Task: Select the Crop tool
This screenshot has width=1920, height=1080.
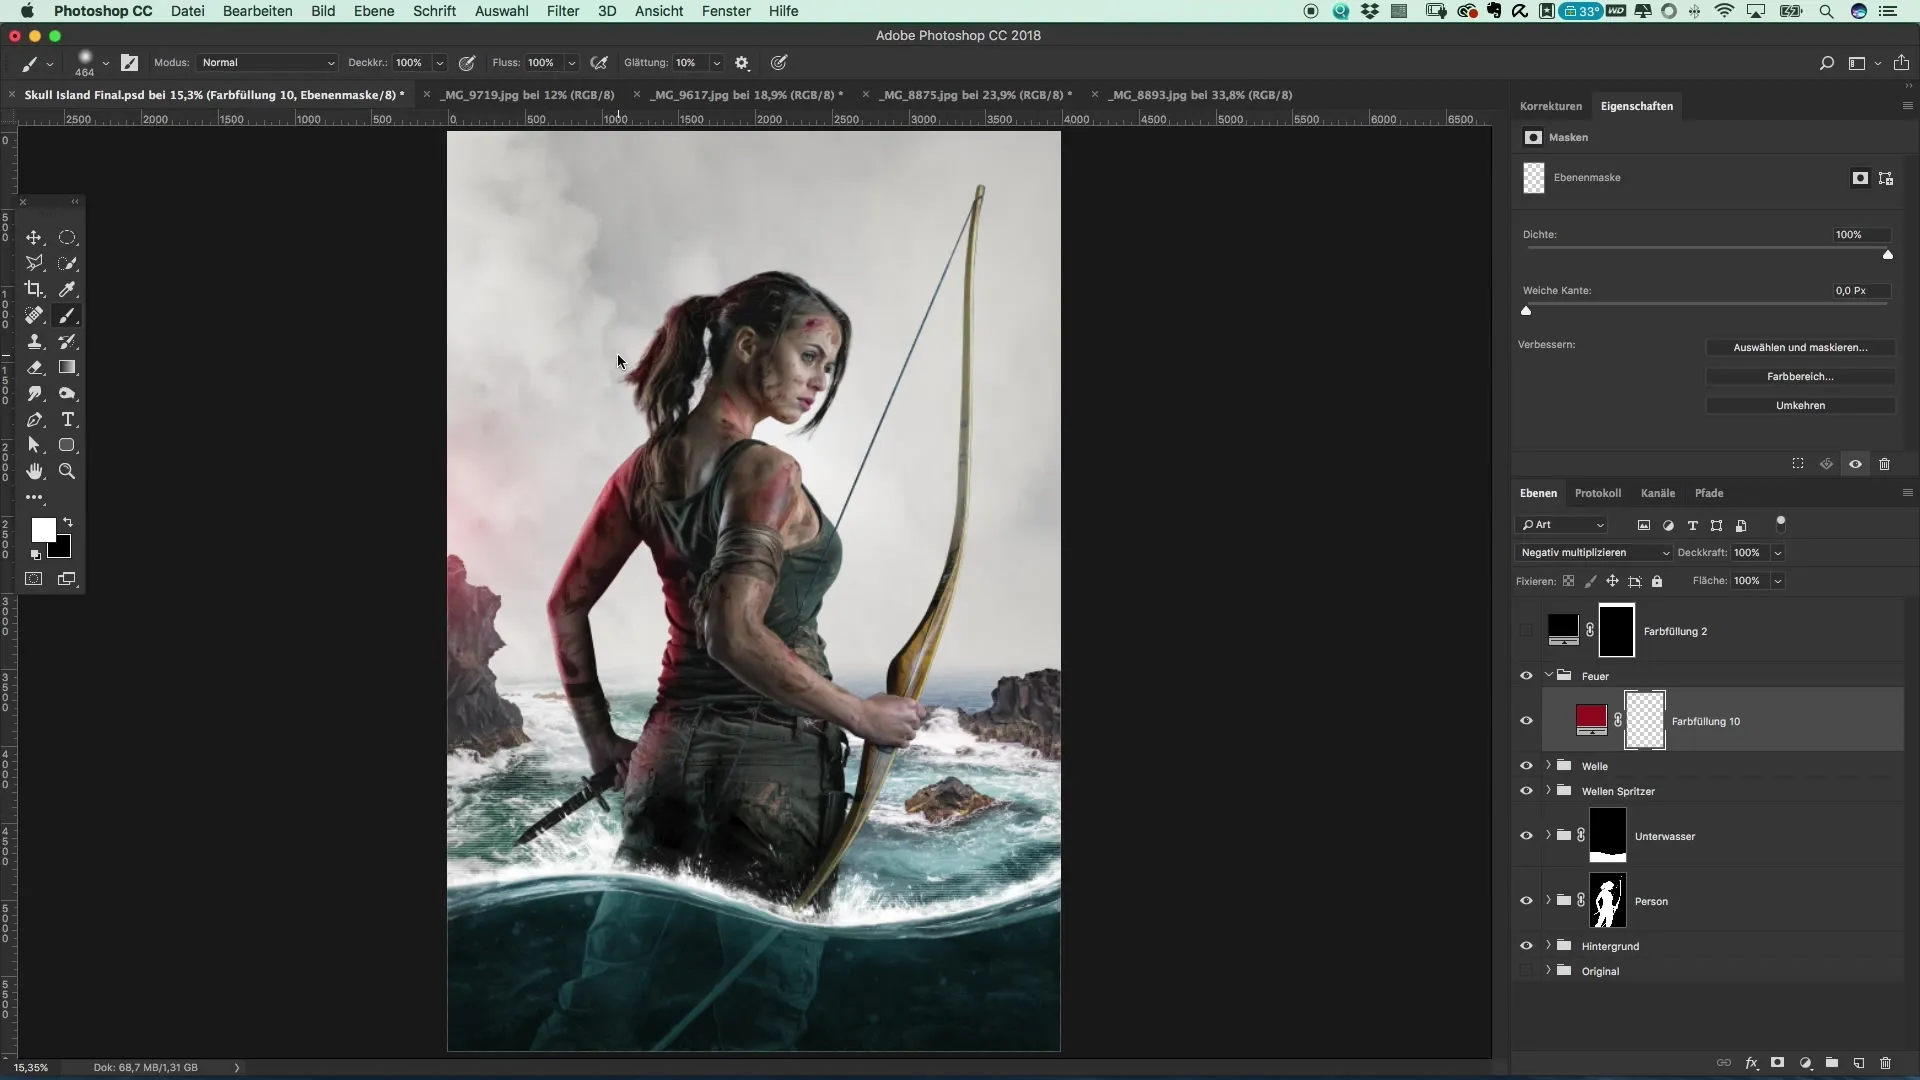Action: click(34, 290)
